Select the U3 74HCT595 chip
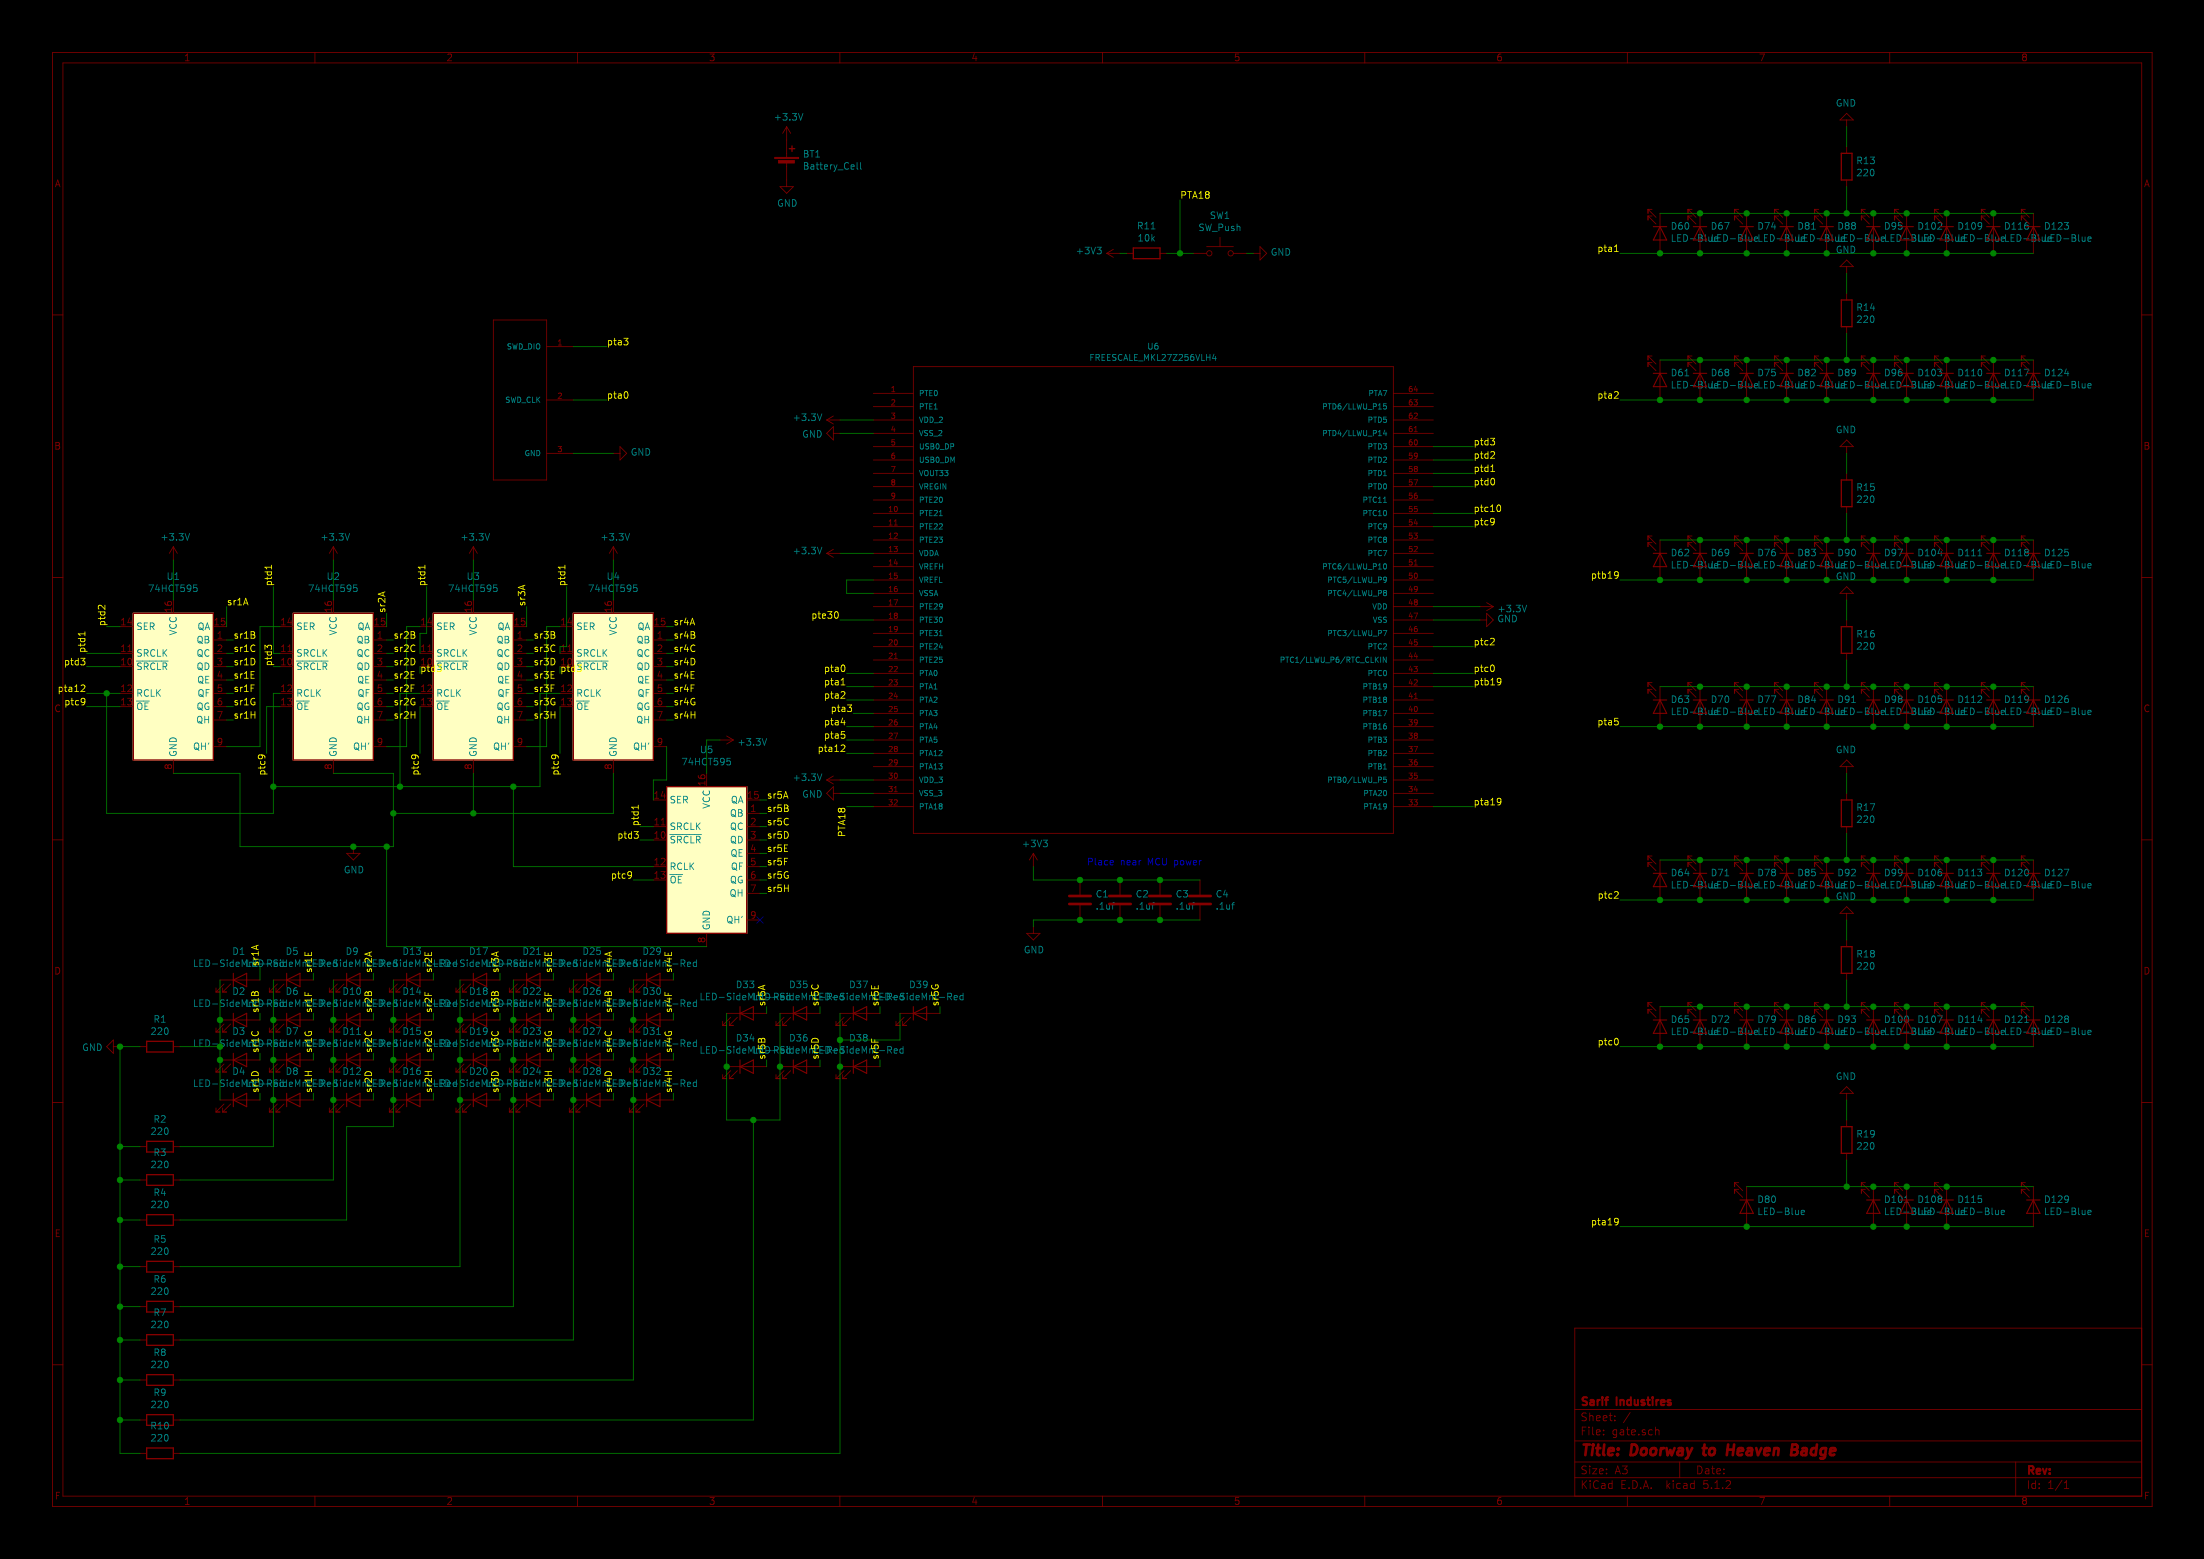The image size is (2204, 1559). pos(473,687)
